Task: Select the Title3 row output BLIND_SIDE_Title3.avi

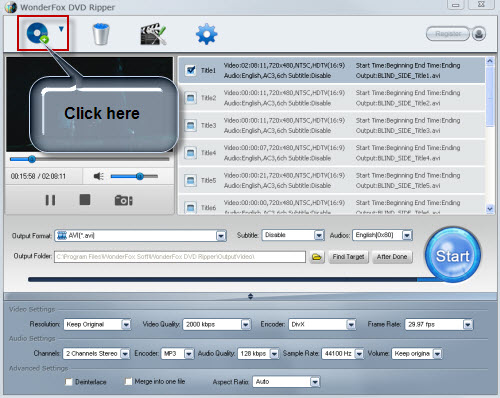Action: click(x=398, y=131)
